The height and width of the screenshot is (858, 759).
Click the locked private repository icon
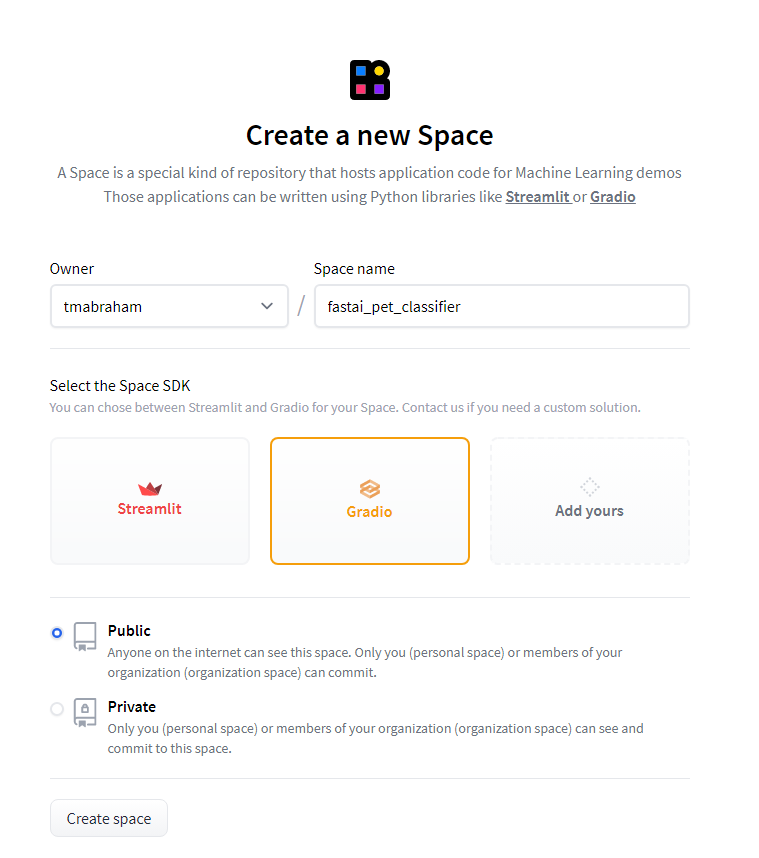(x=85, y=712)
